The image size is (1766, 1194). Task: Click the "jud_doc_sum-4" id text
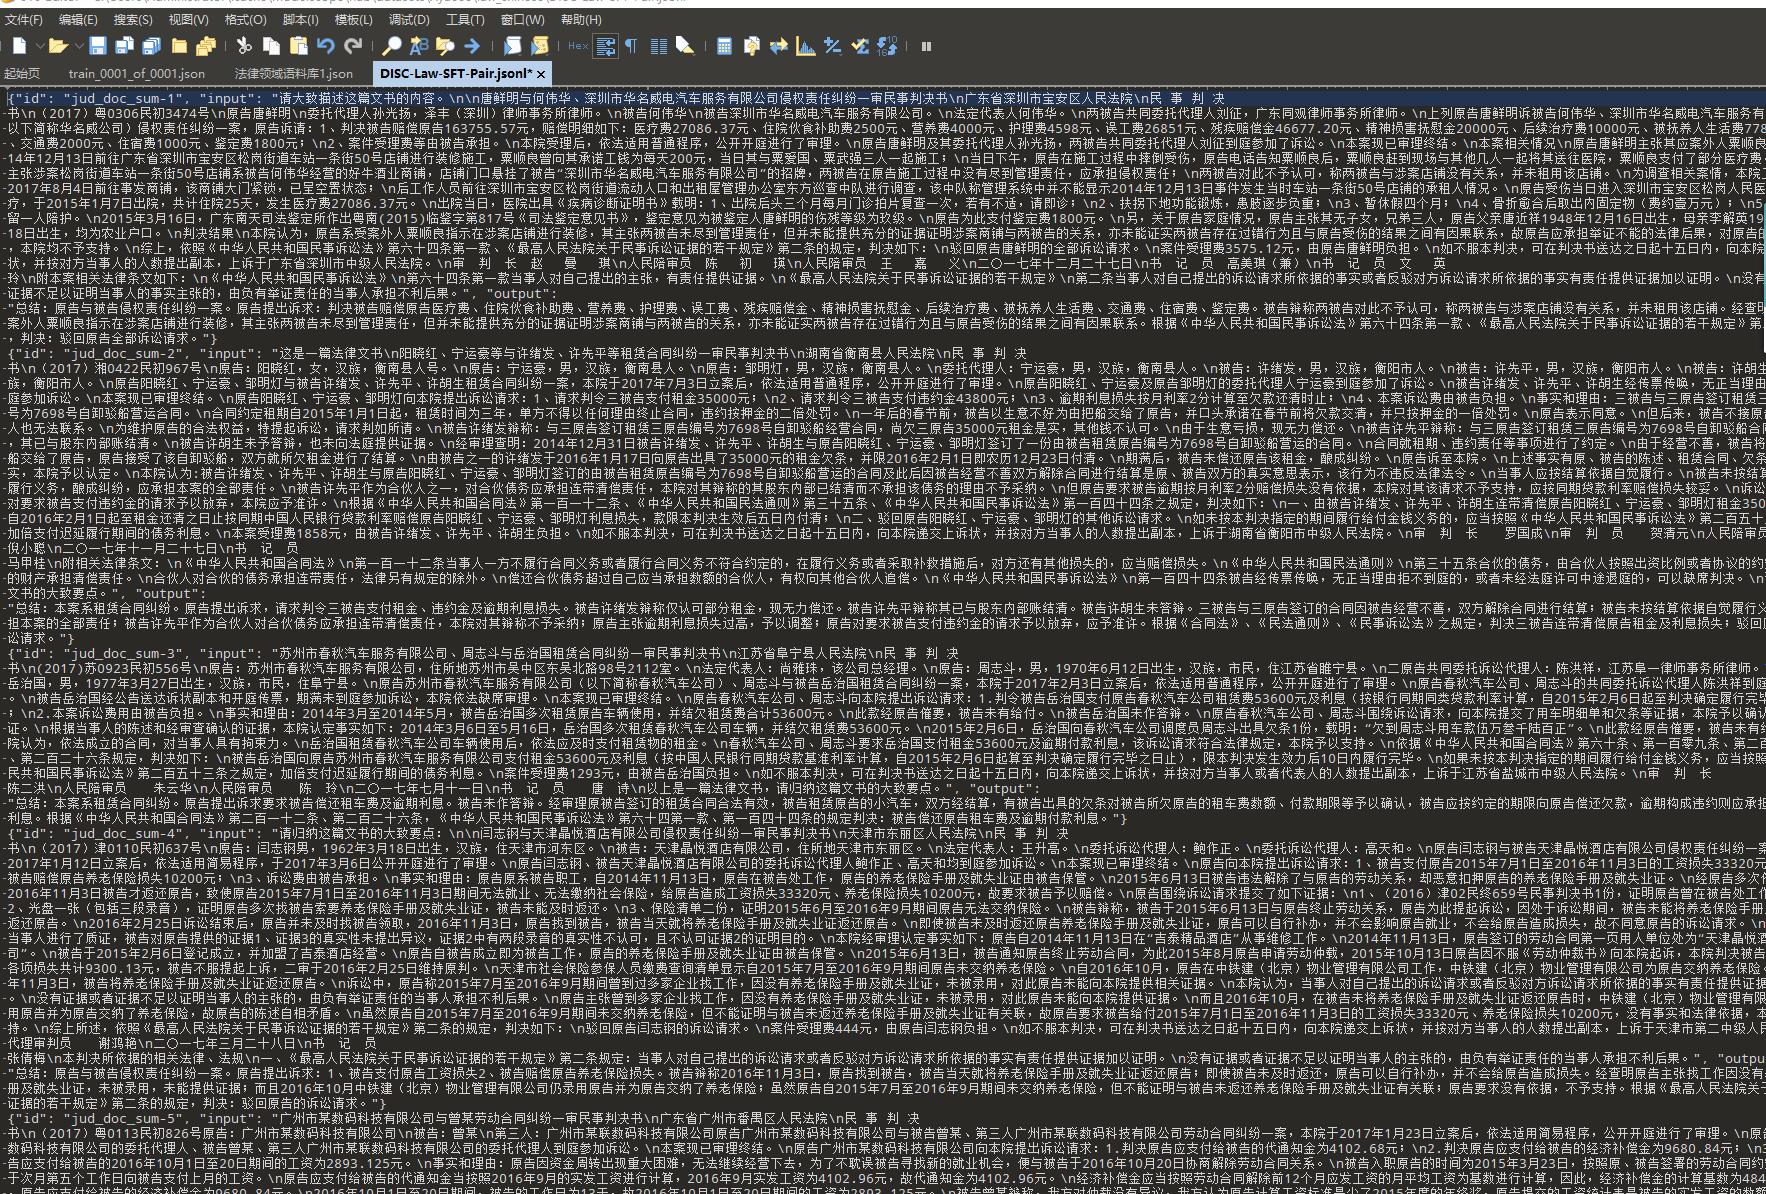tap(124, 833)
